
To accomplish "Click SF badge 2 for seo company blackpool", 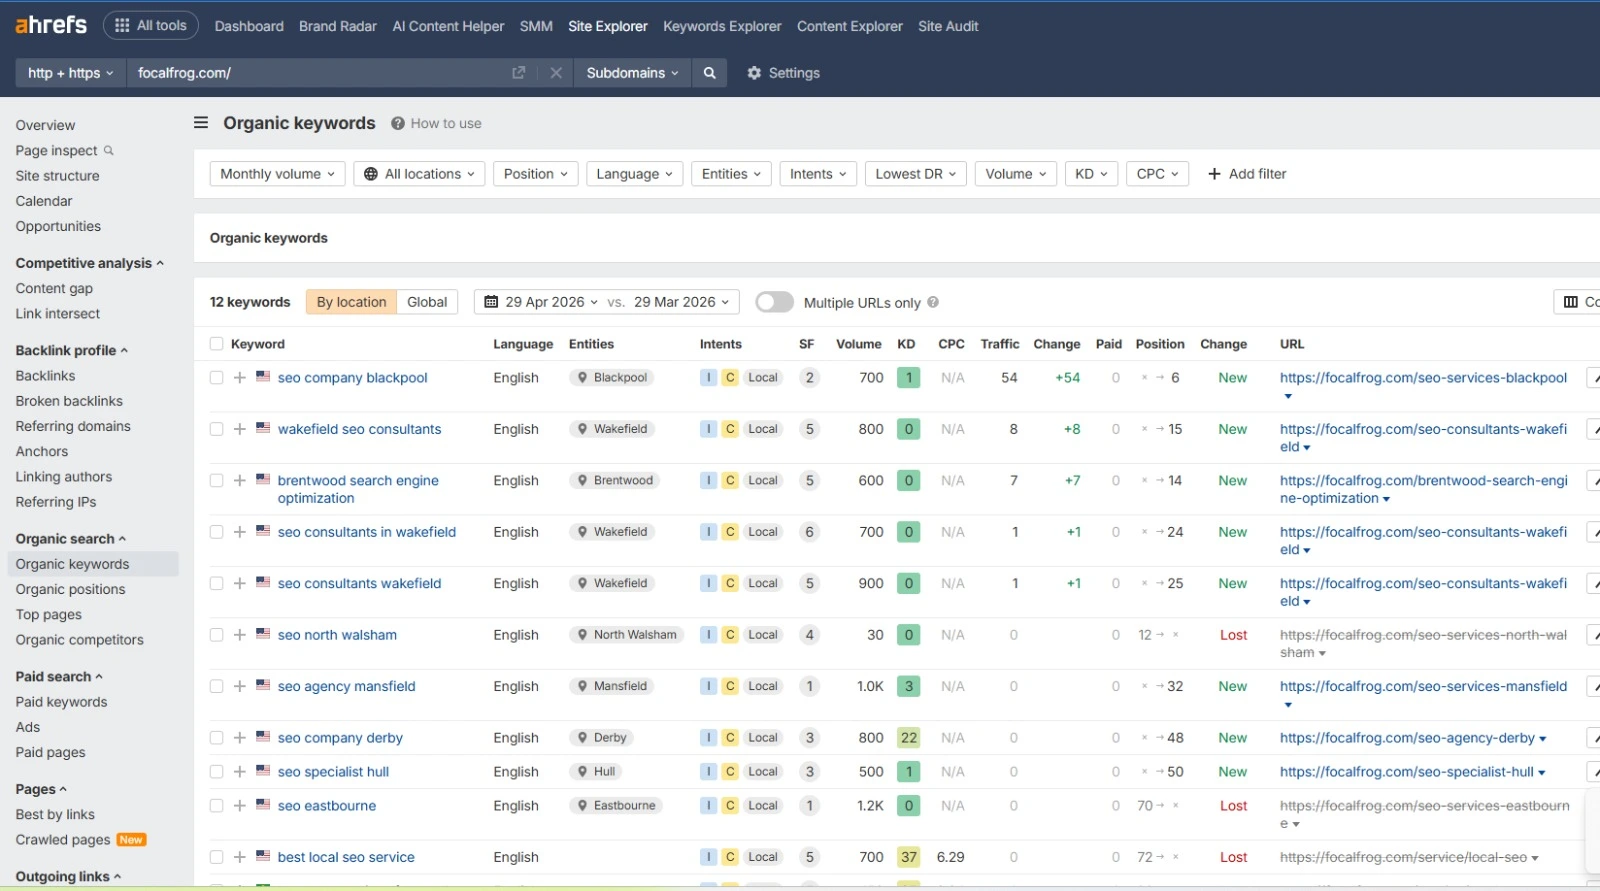I will (x=809, y=378).
